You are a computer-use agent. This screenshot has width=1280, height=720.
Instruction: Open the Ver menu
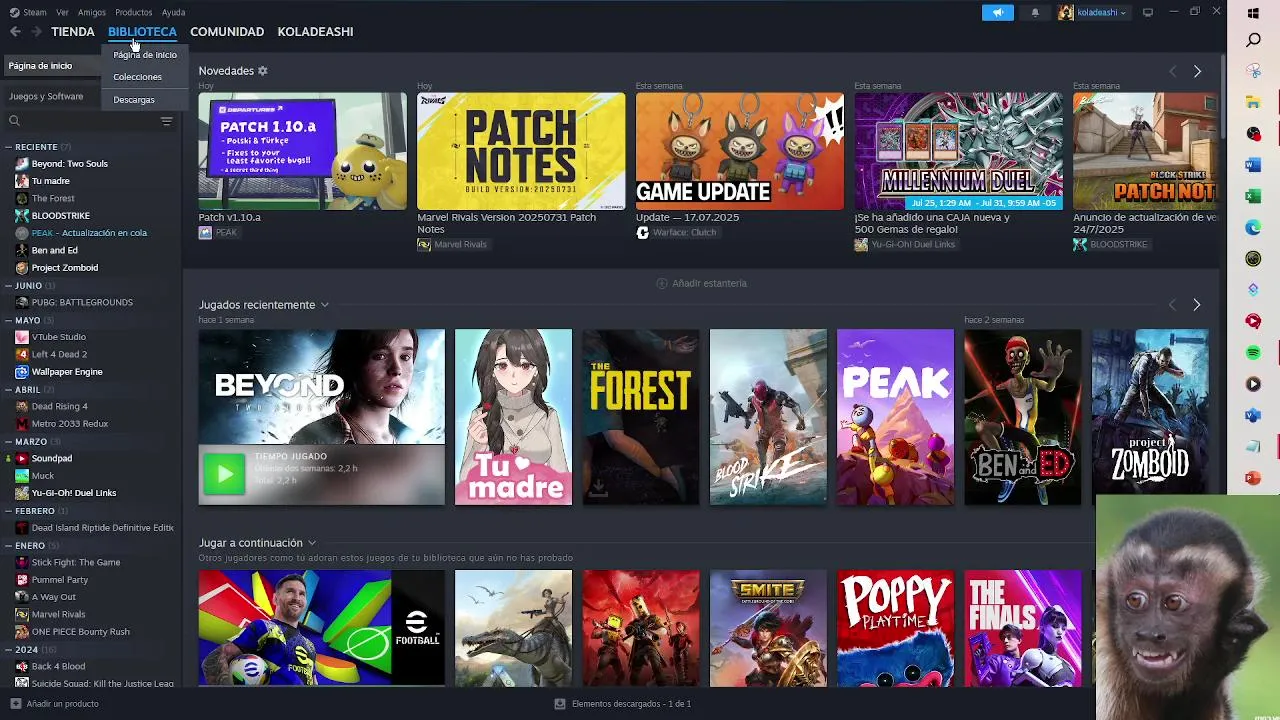(62, 12)
